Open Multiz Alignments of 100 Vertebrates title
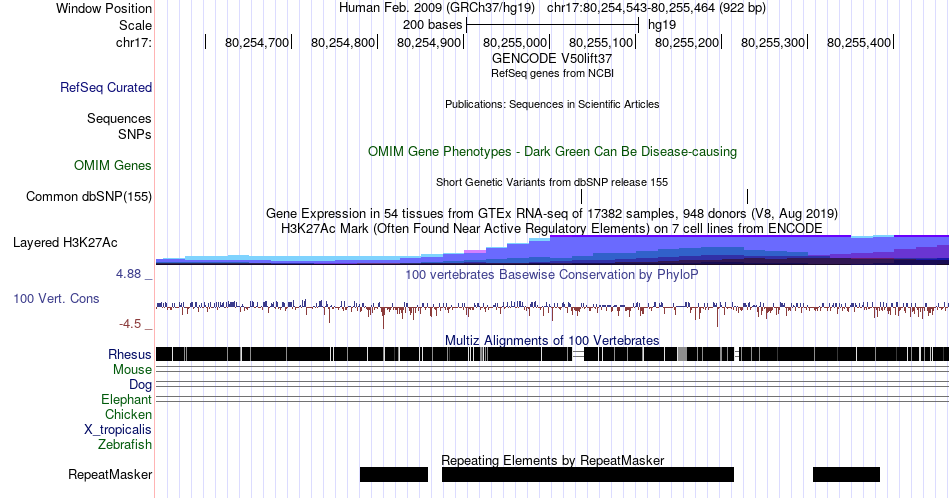Screen dimensions: 950x498 (552, 340)
